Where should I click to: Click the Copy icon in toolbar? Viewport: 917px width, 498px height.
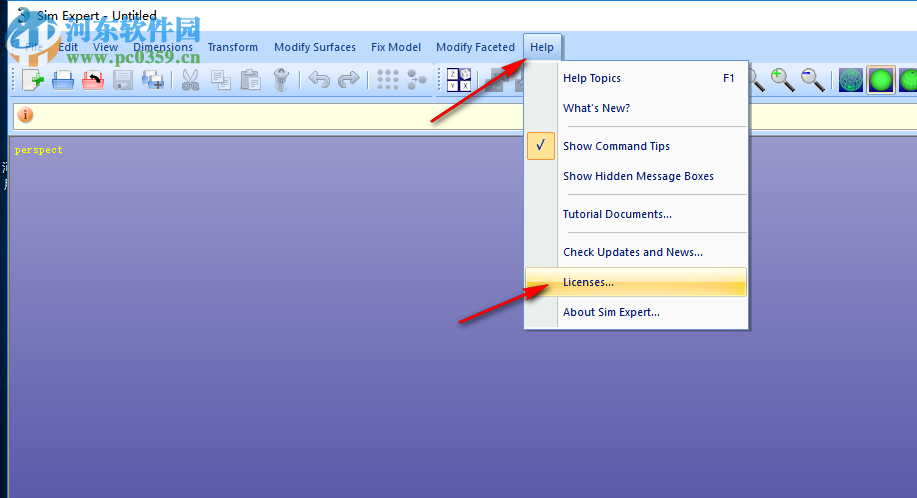(220, 79)
